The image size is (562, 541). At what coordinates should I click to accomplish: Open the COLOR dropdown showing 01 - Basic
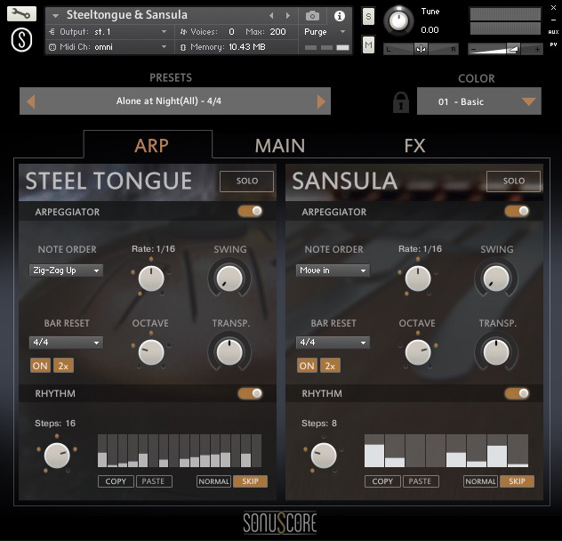click(x=479, y=101)
